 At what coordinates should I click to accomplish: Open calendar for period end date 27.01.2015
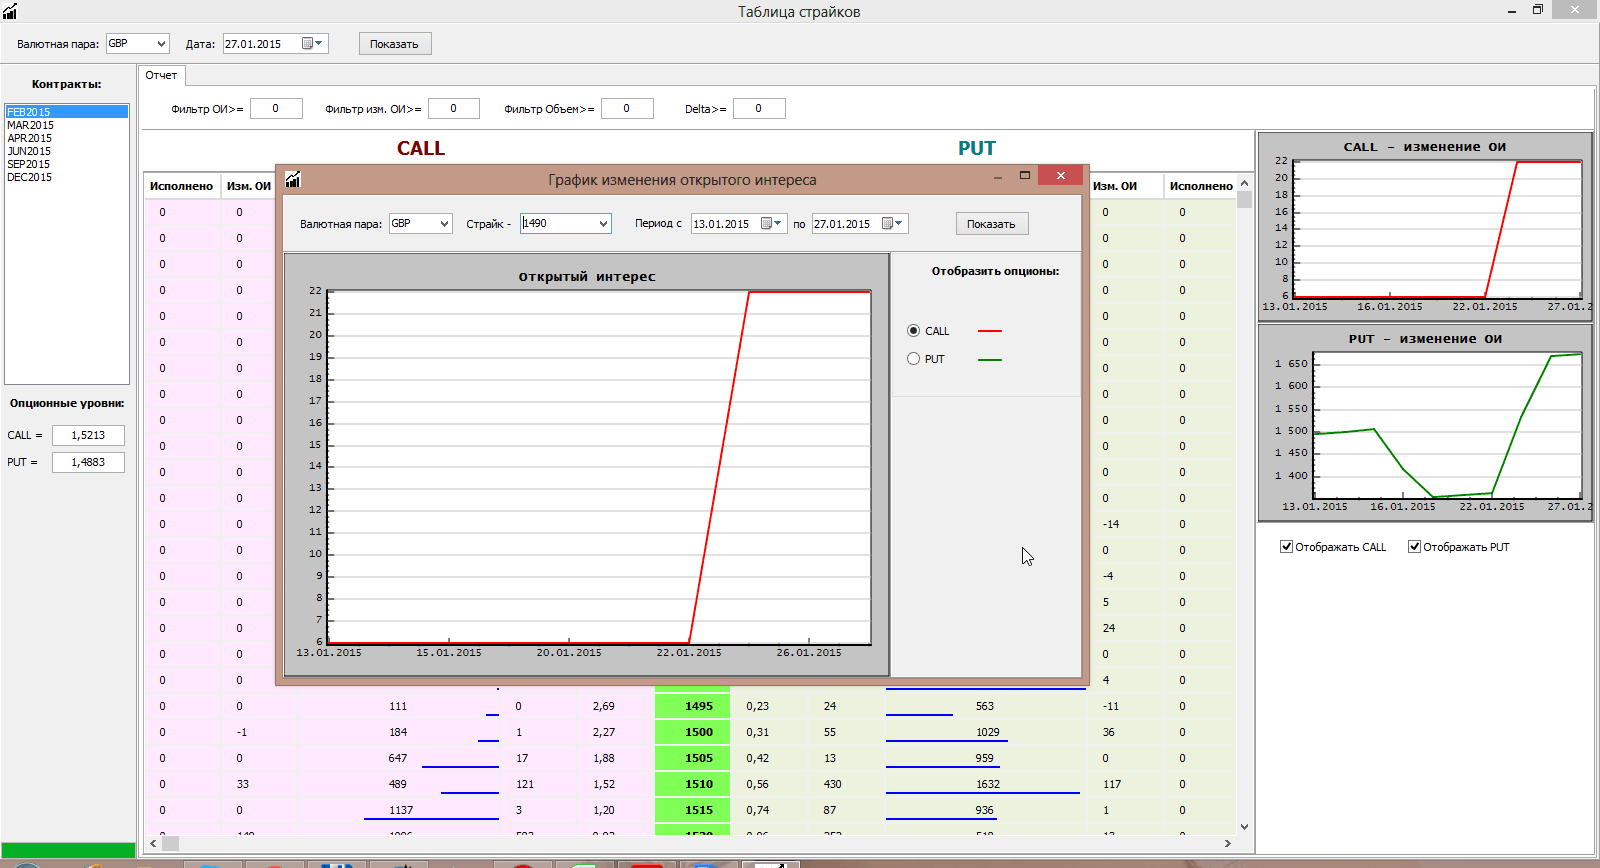892,224
